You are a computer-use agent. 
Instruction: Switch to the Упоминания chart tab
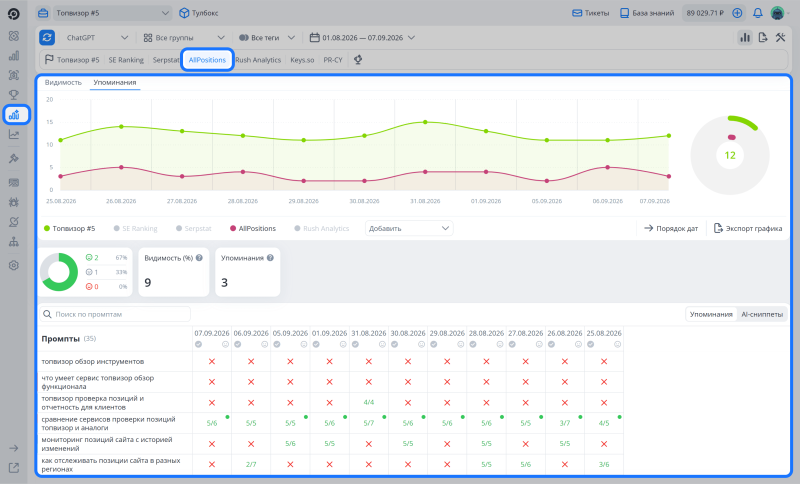pos(115,82)
